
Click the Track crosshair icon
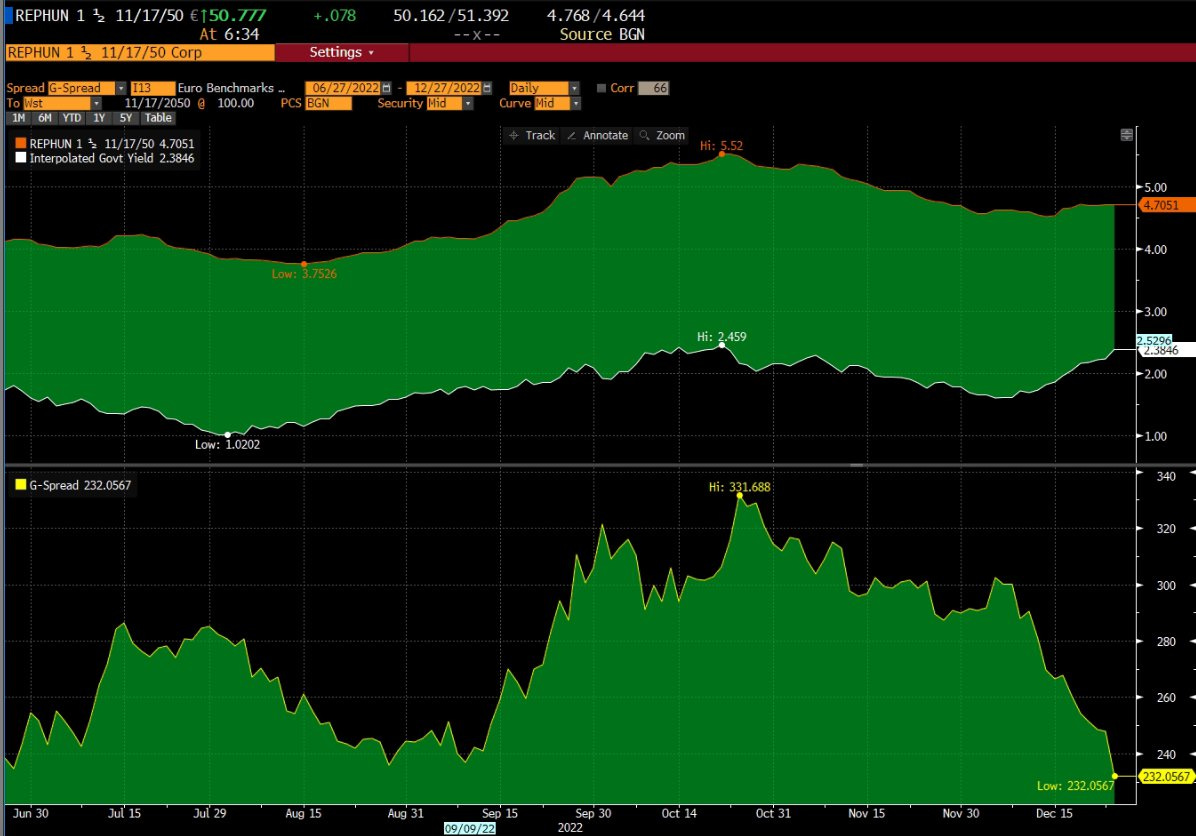coord(513,136)
